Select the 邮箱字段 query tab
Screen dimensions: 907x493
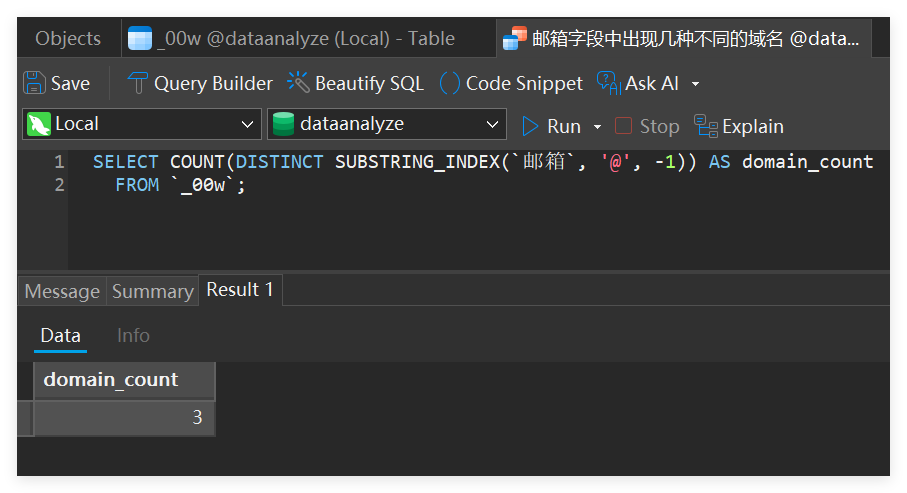(684, 39)
